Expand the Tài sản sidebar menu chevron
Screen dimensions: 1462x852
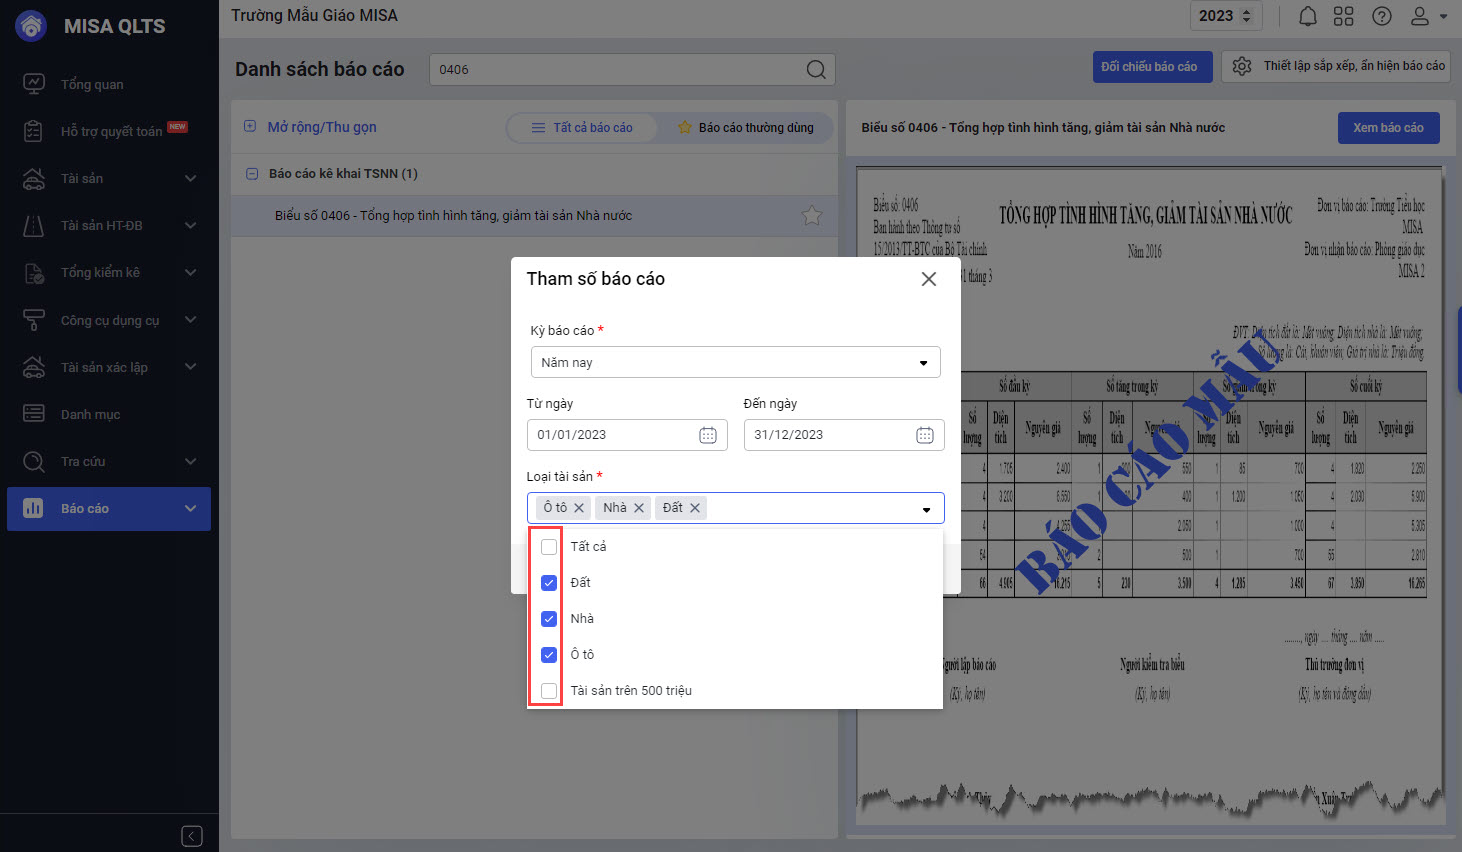click(x=190, y=178)
